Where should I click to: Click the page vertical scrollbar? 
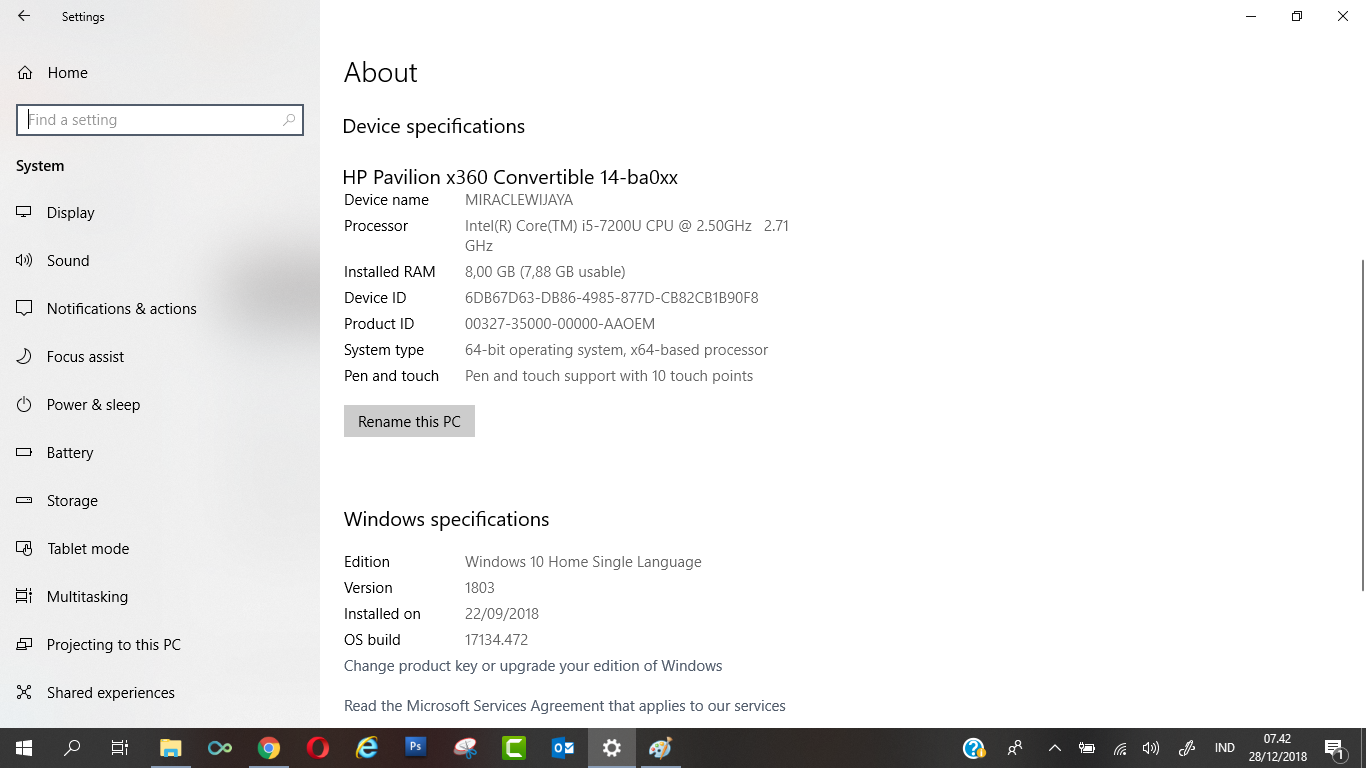click(x=1362, y=425)
